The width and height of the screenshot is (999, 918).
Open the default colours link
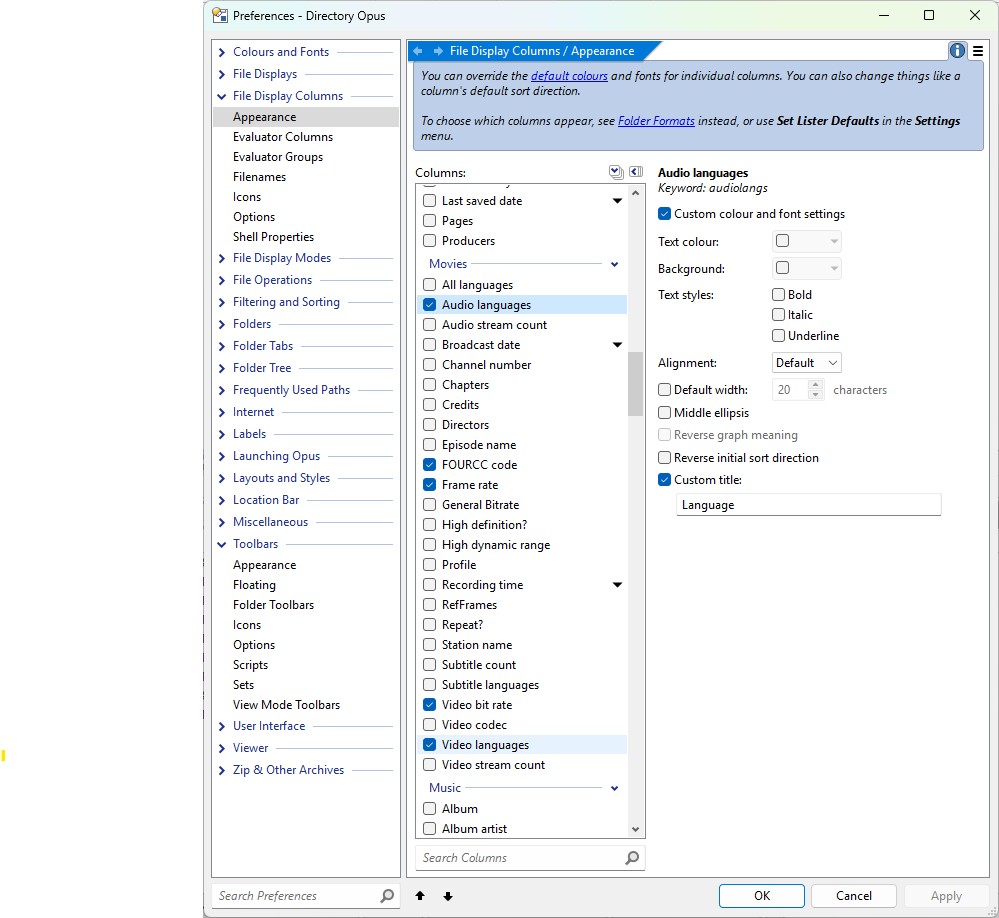click(569, 76)
